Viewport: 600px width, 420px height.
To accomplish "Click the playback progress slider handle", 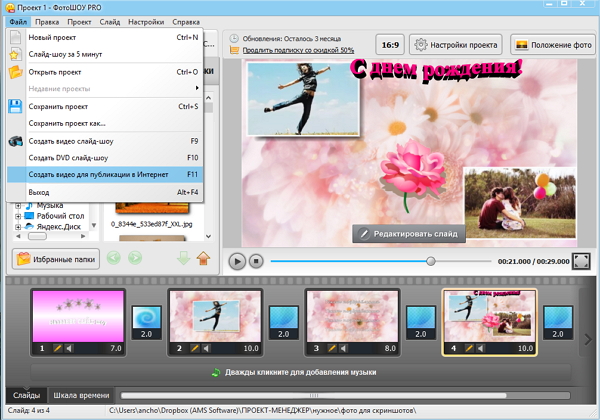I will click(431, 261).
